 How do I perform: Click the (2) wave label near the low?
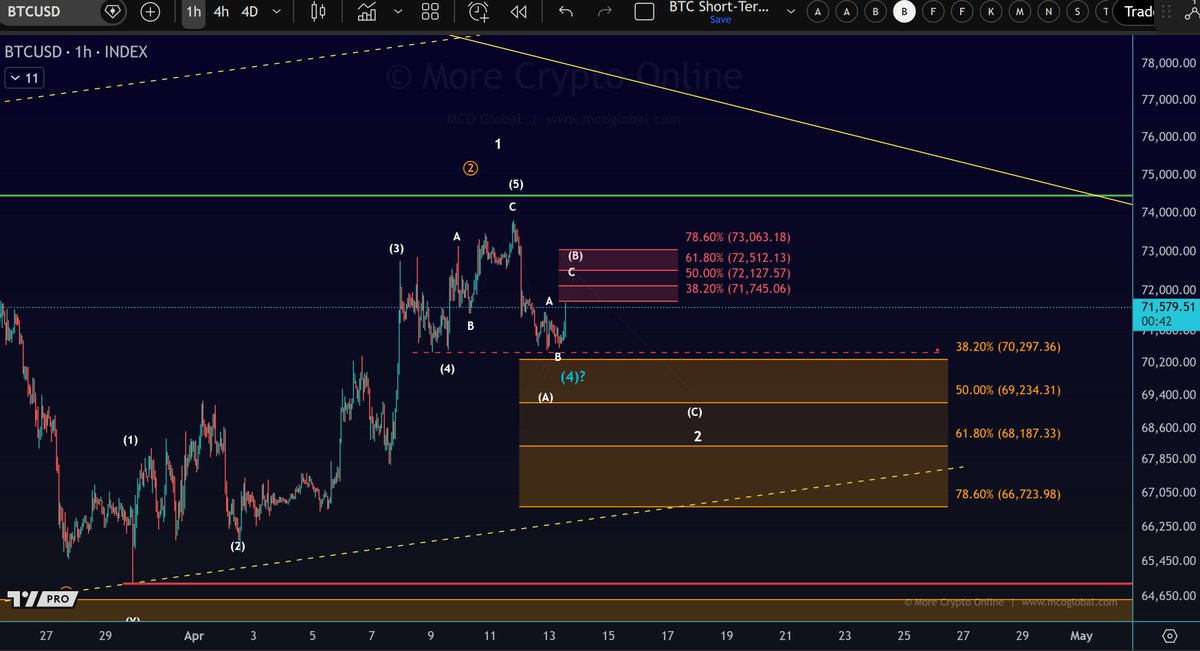[237, 546]
